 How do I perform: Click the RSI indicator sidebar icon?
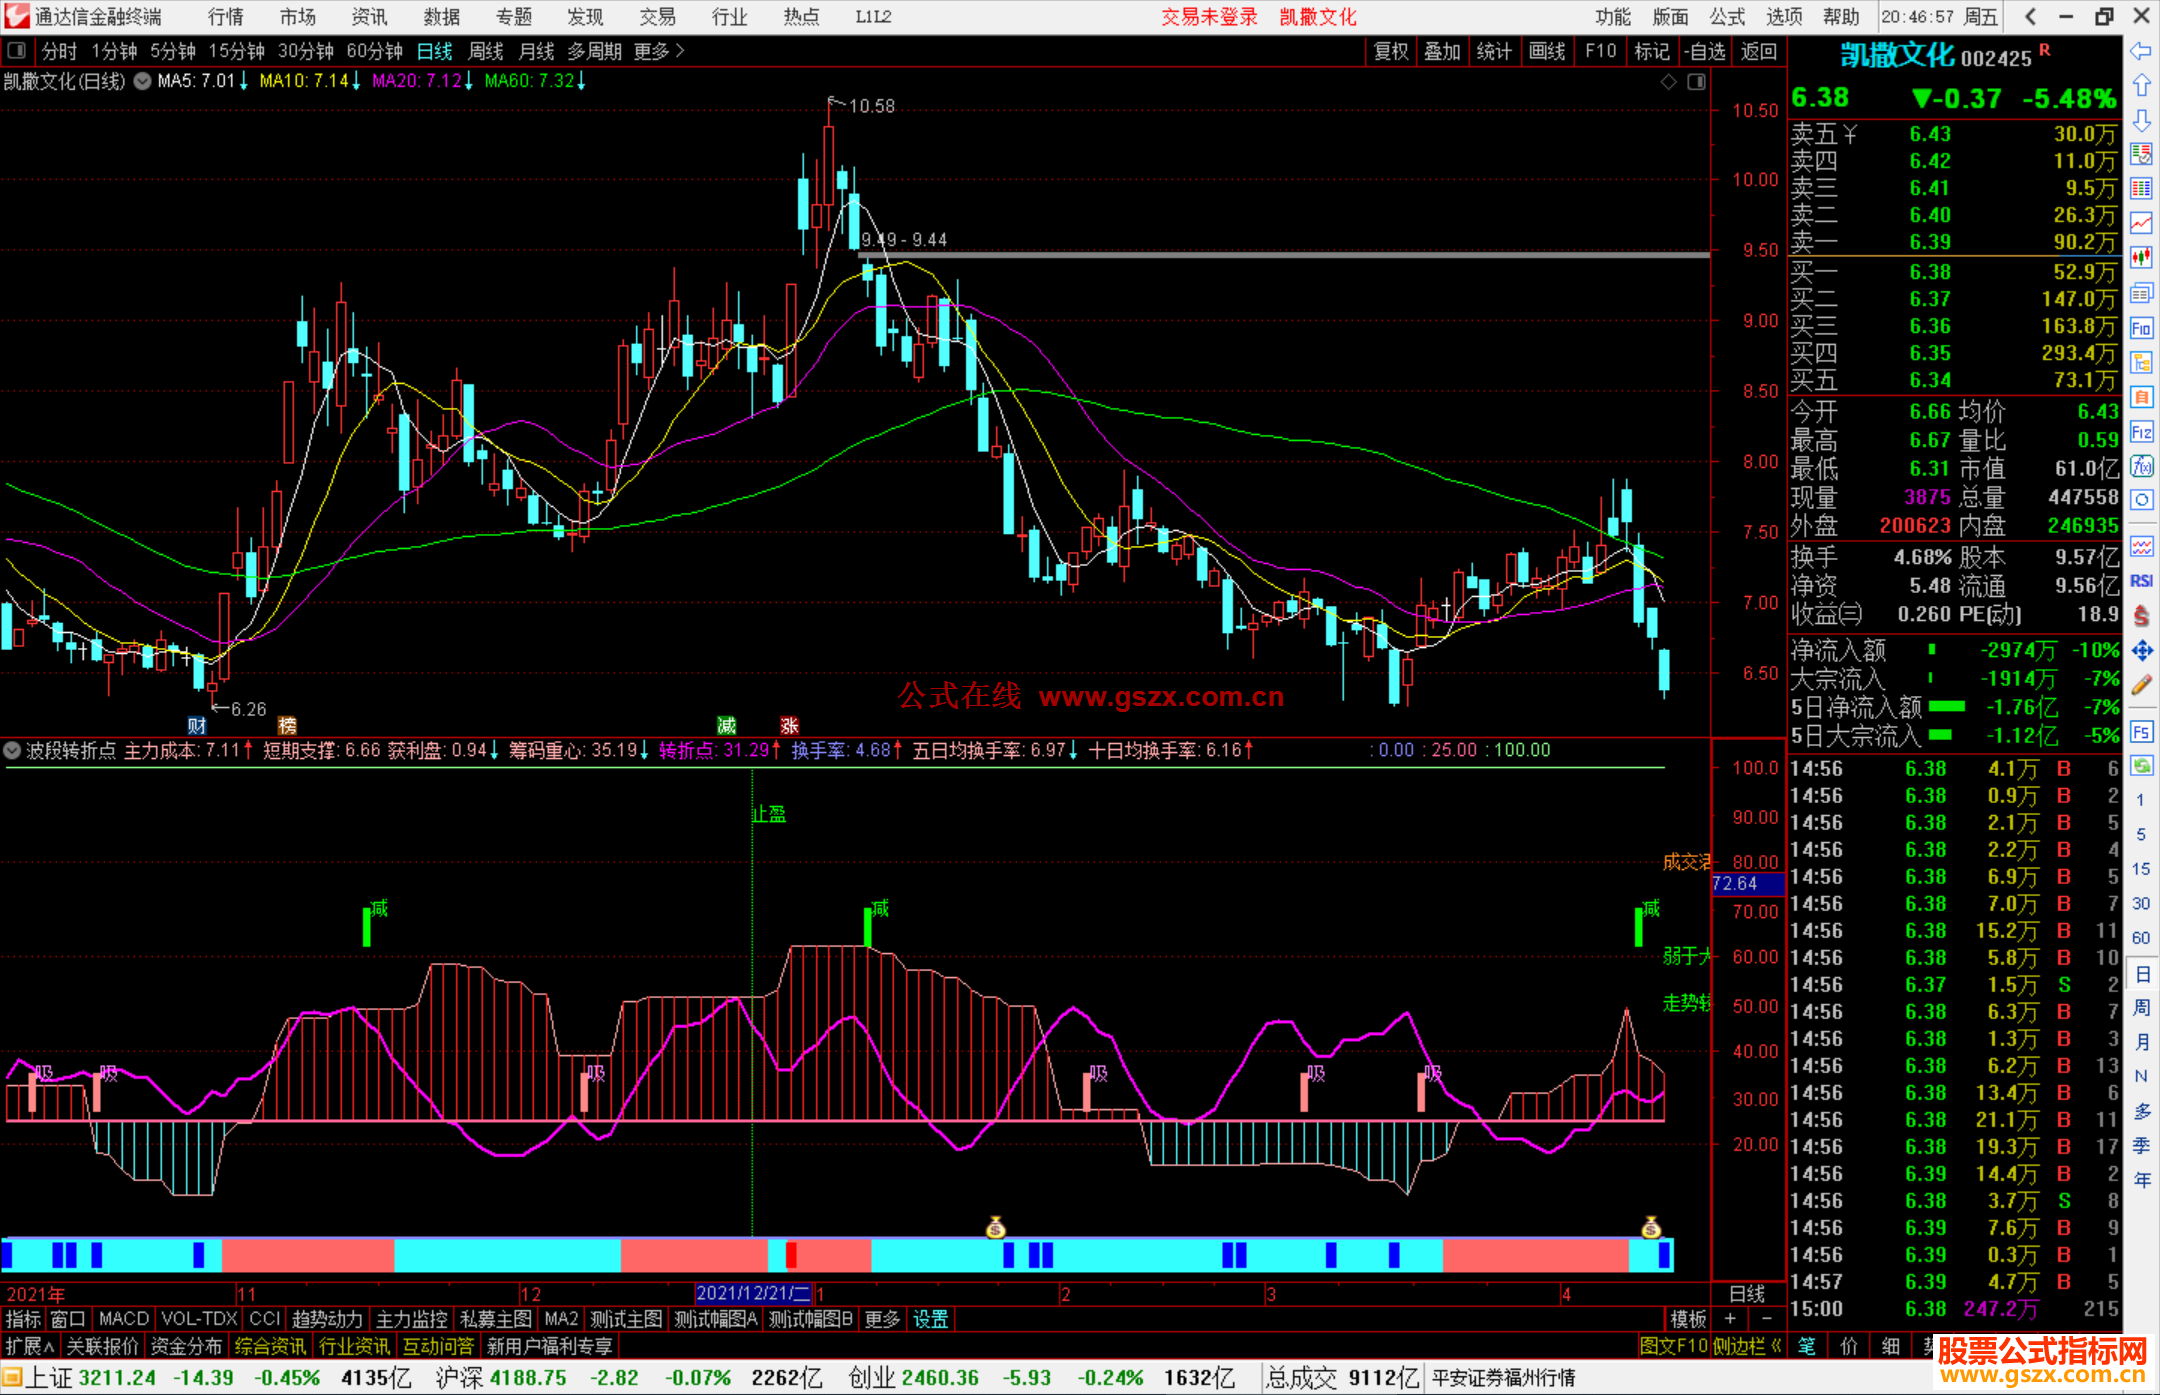(x=2141, y=581)
